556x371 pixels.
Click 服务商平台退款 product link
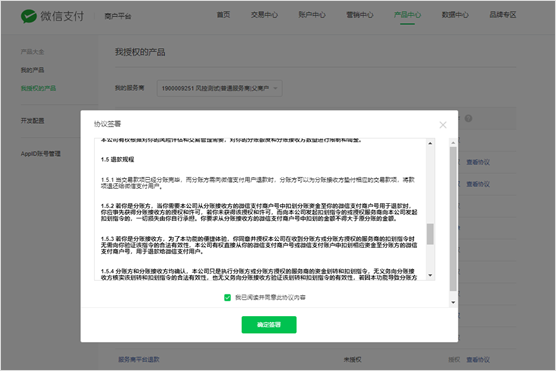[139, 360]
